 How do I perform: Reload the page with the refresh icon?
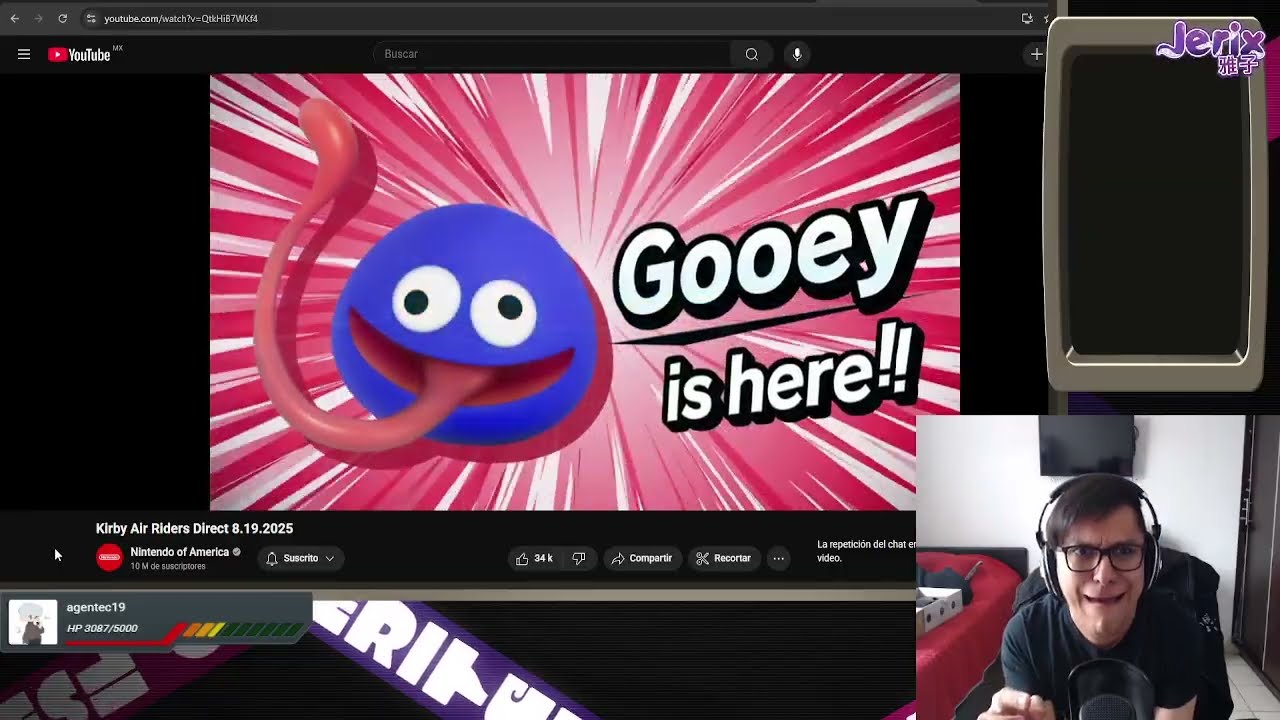point(62,18)
